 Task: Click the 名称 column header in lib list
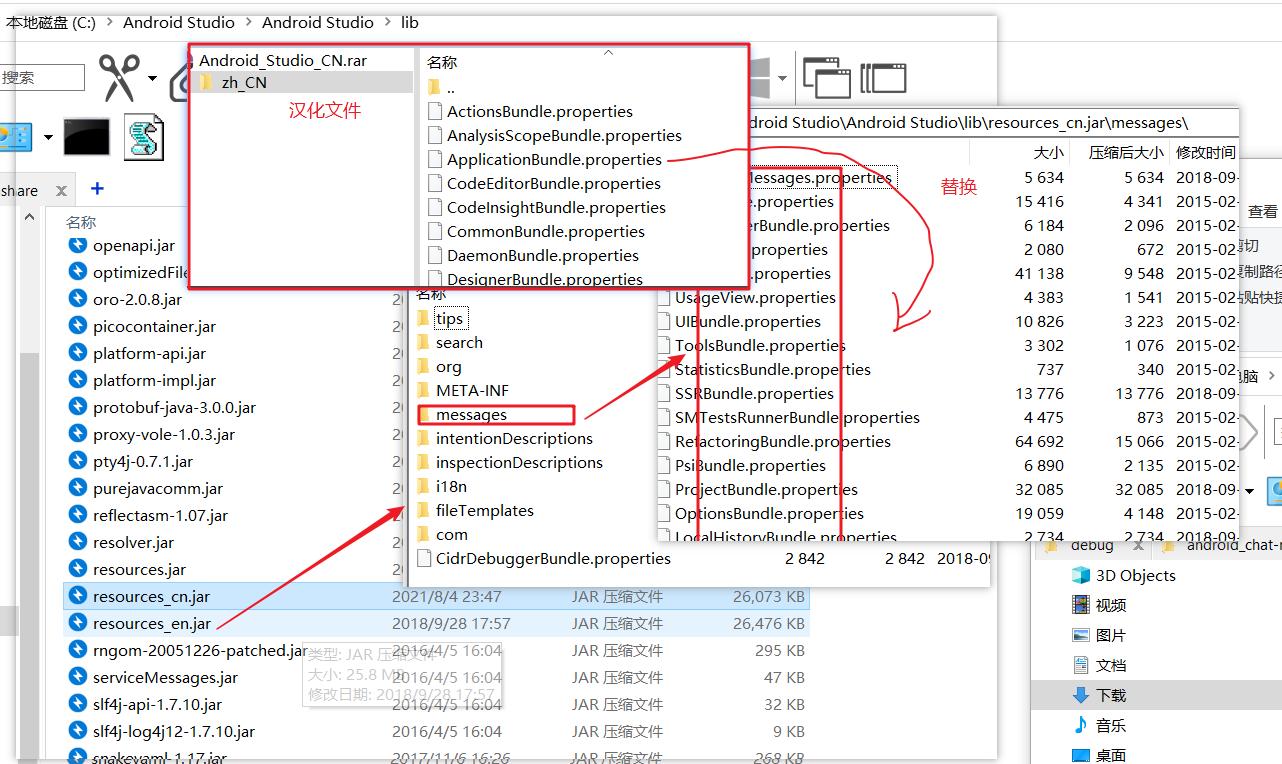pos(81,222)
